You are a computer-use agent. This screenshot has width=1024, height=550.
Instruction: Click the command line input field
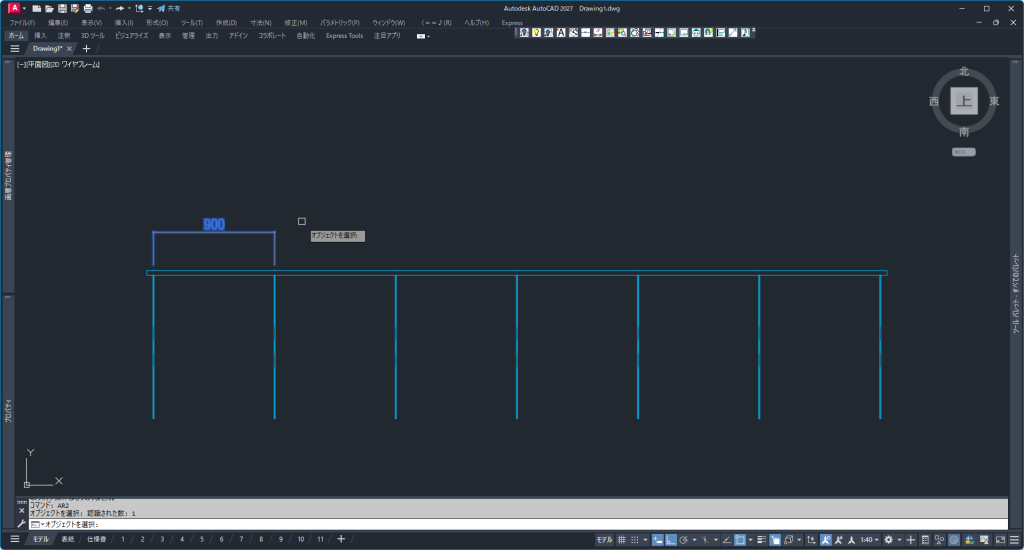(x=500, y=524)
